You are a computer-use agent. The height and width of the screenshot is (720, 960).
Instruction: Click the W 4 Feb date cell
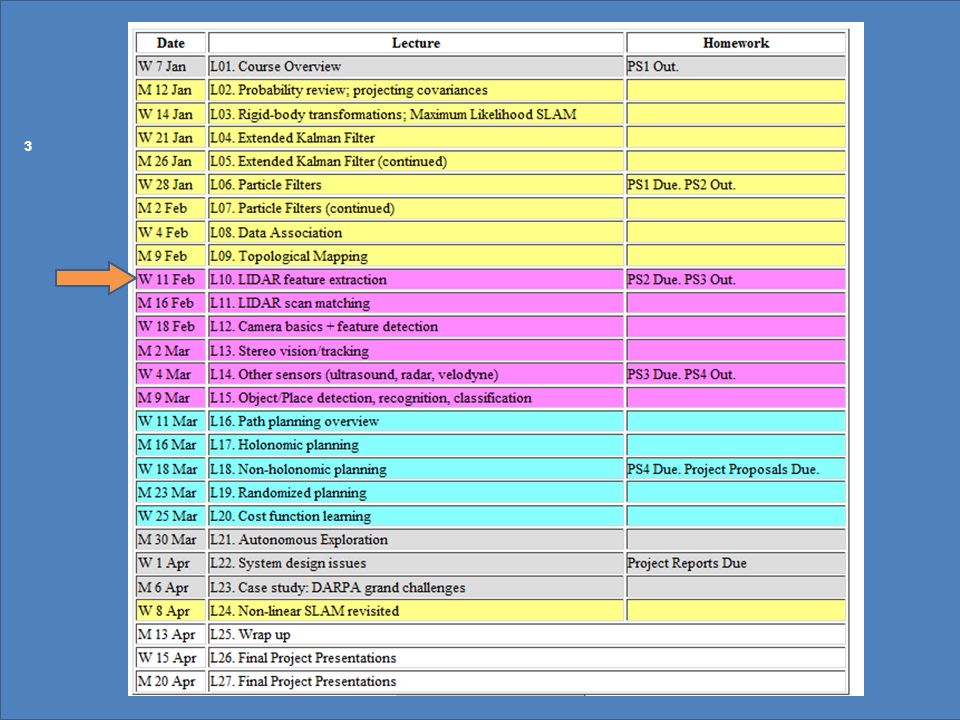pyautogui.click(x=170, y=232)
